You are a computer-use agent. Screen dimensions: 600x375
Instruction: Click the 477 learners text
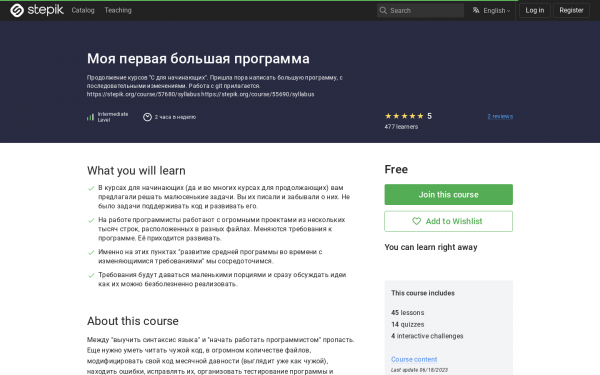(401, 127)
